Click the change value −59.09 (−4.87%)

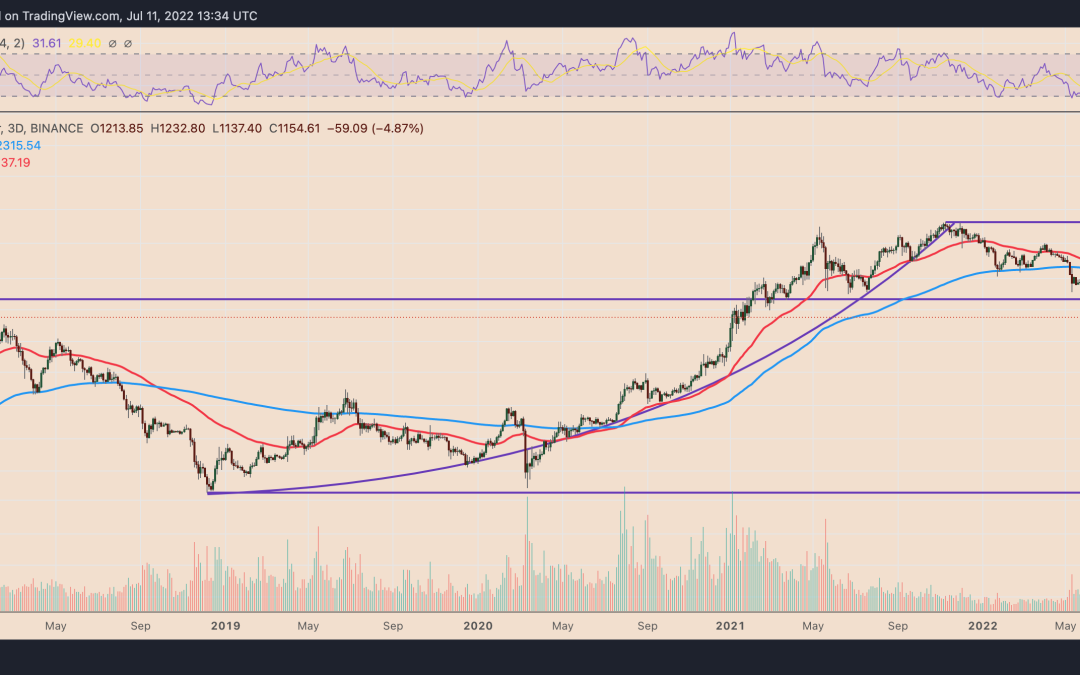[x=375, y=128]
